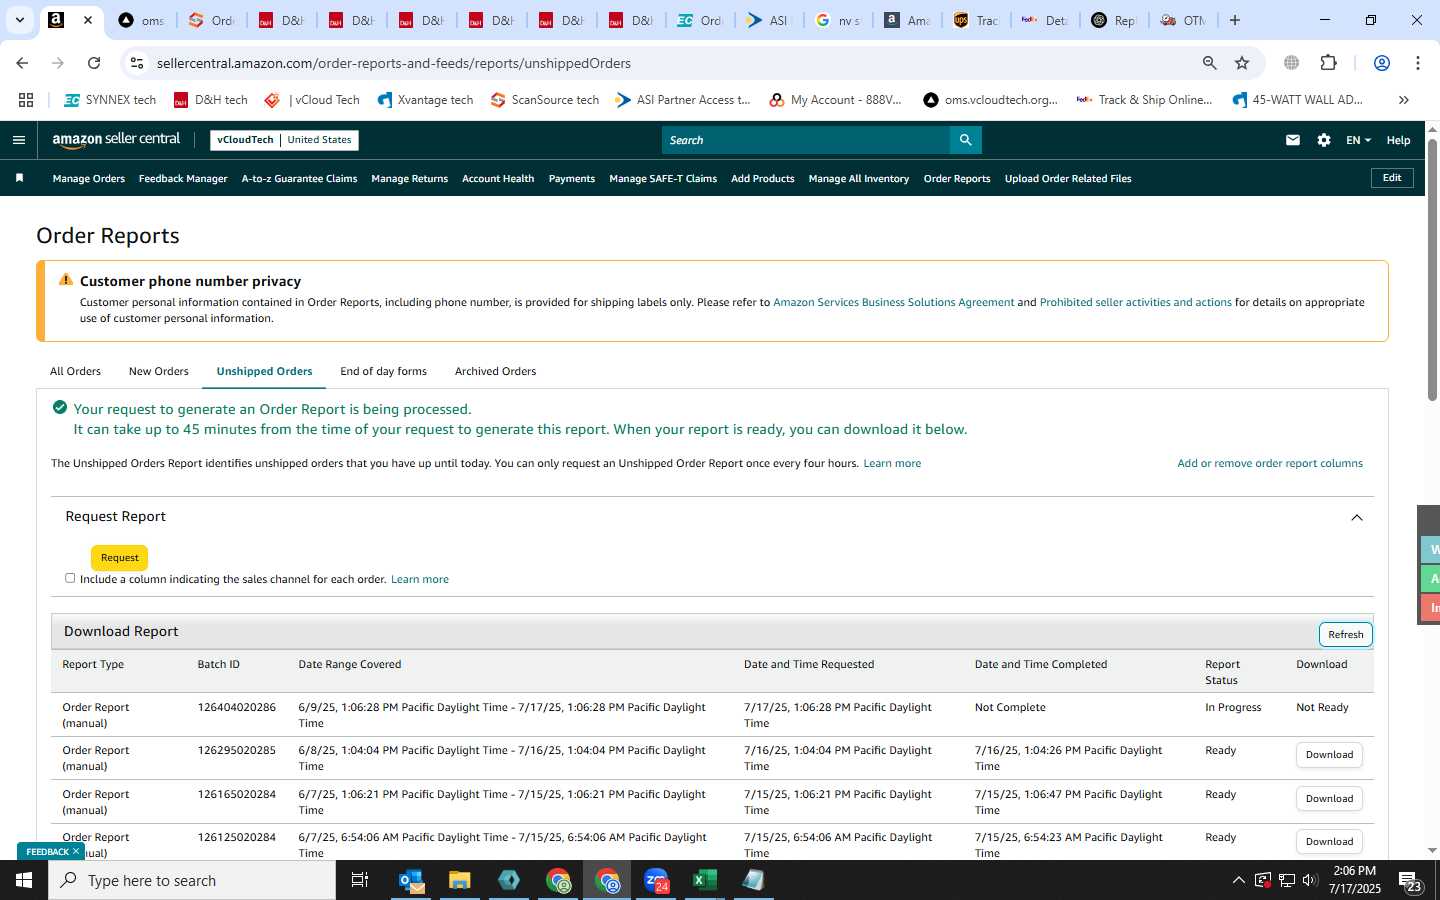
Task: Show hidden system tray icons chevron
Action: 1238,880
